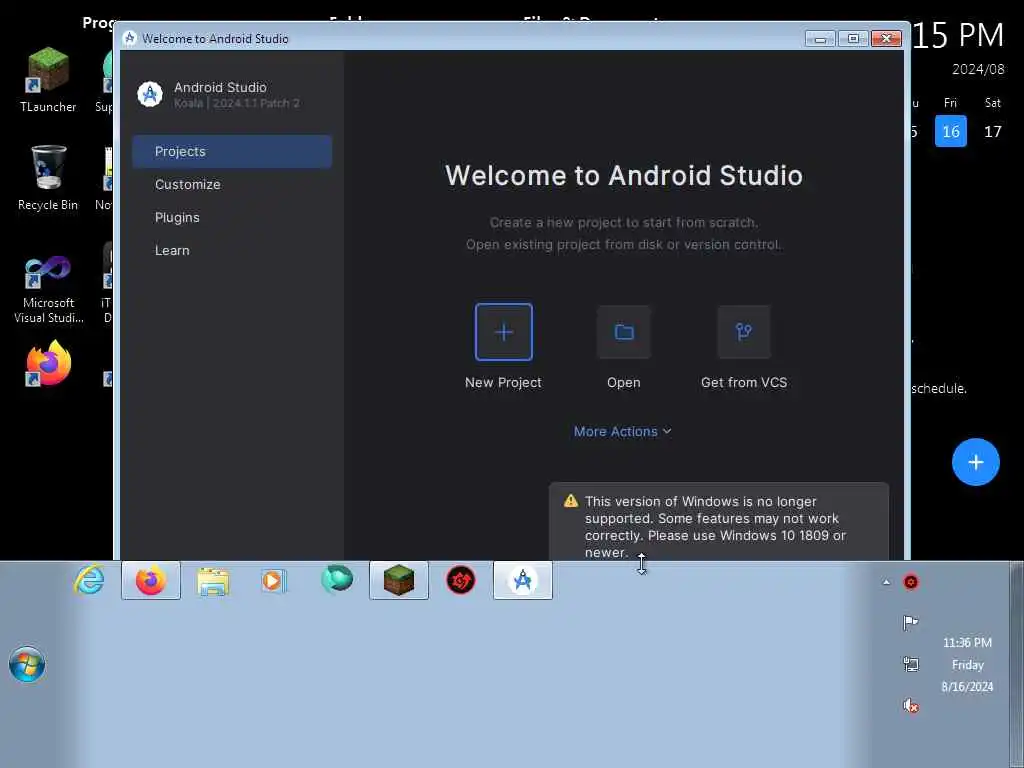Select the Projects tab in sidebar
The width and height of the screenshot is (1024, 768).
(232, 152)
